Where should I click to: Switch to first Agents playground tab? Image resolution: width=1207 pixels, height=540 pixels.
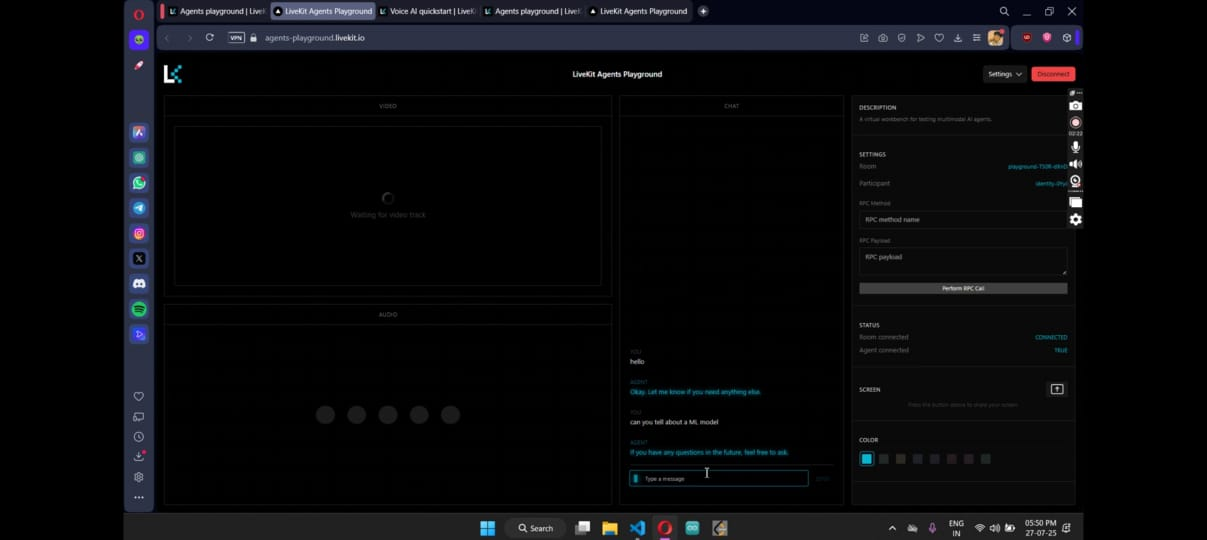pos(215,11)
